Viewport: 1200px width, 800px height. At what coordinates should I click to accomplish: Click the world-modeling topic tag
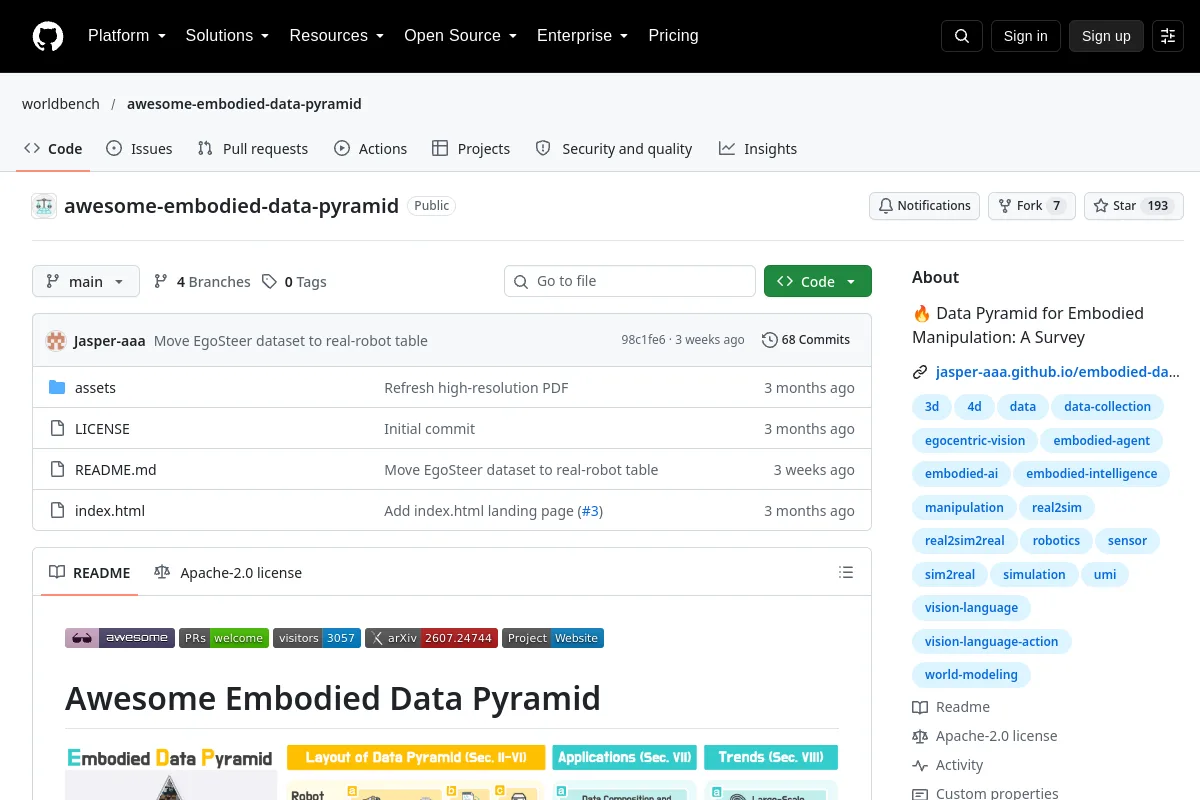pos(971,675)
